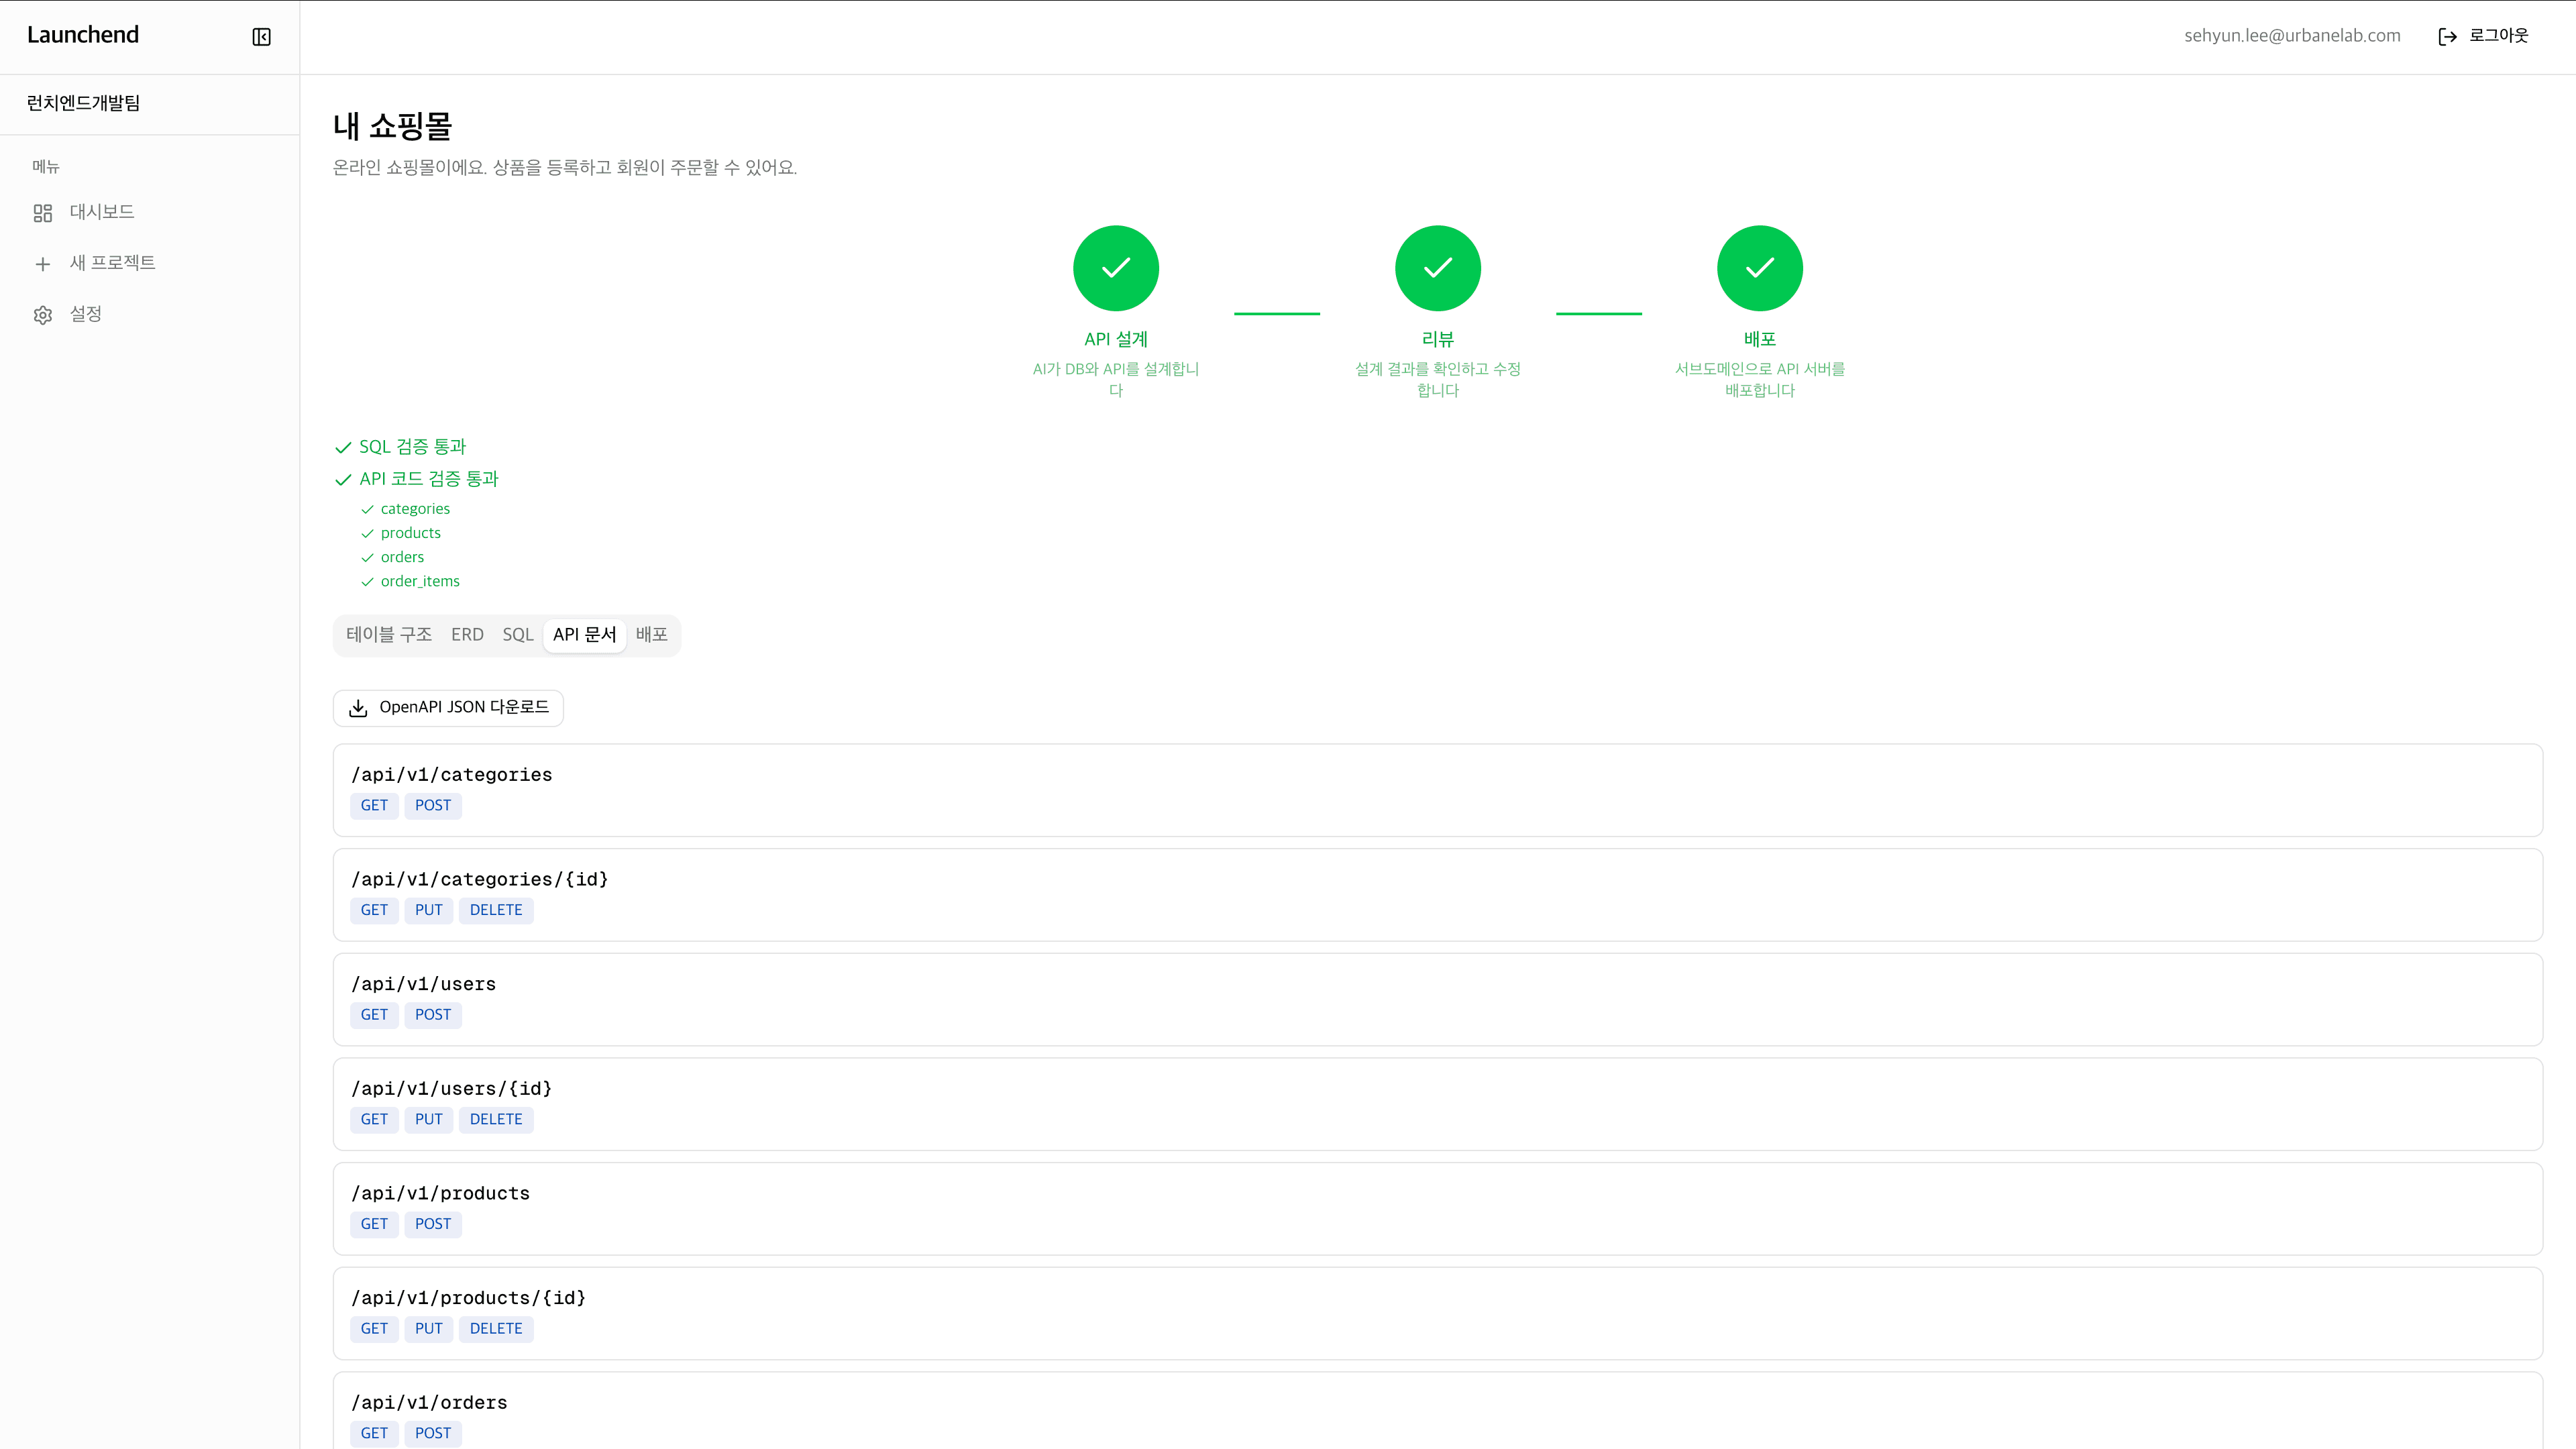This screenshot has width=2576, height=1449.
Task: Click the order_items validation entry
Action: (x=420, y=582)
